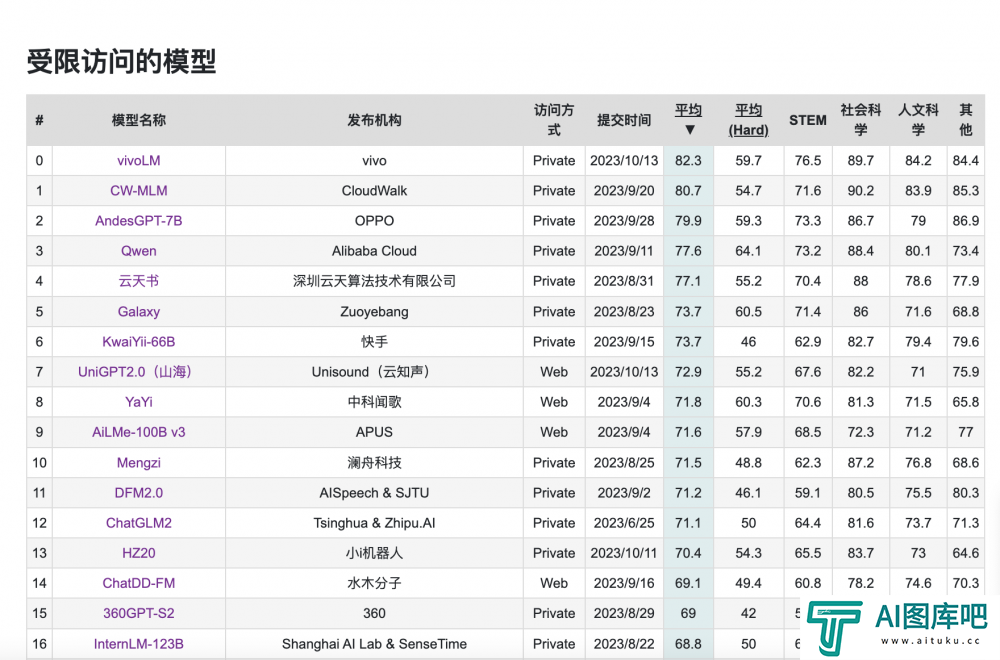Open the Mengzi model link
Viewport: 1000px width, 660px height.
[x=138, y=462]
